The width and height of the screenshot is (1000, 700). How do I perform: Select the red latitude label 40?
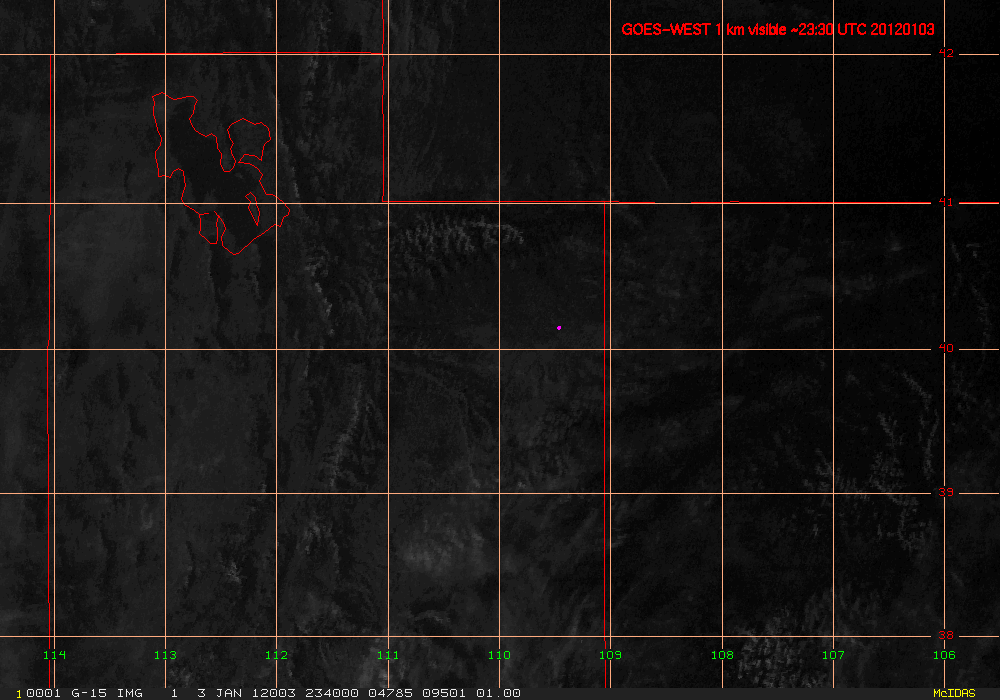946,348
